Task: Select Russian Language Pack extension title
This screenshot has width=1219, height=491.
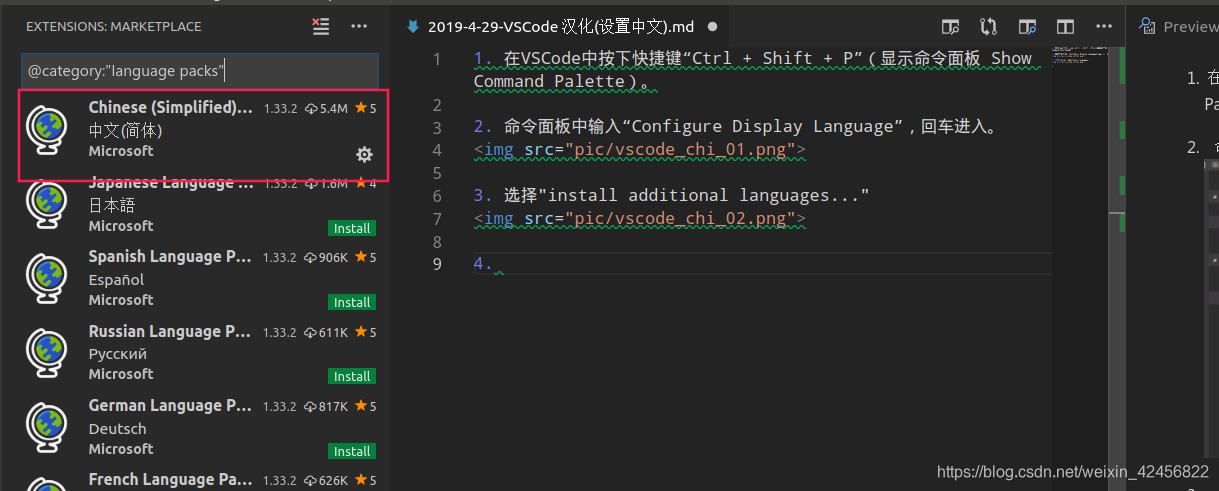Action: coord(170,331)
